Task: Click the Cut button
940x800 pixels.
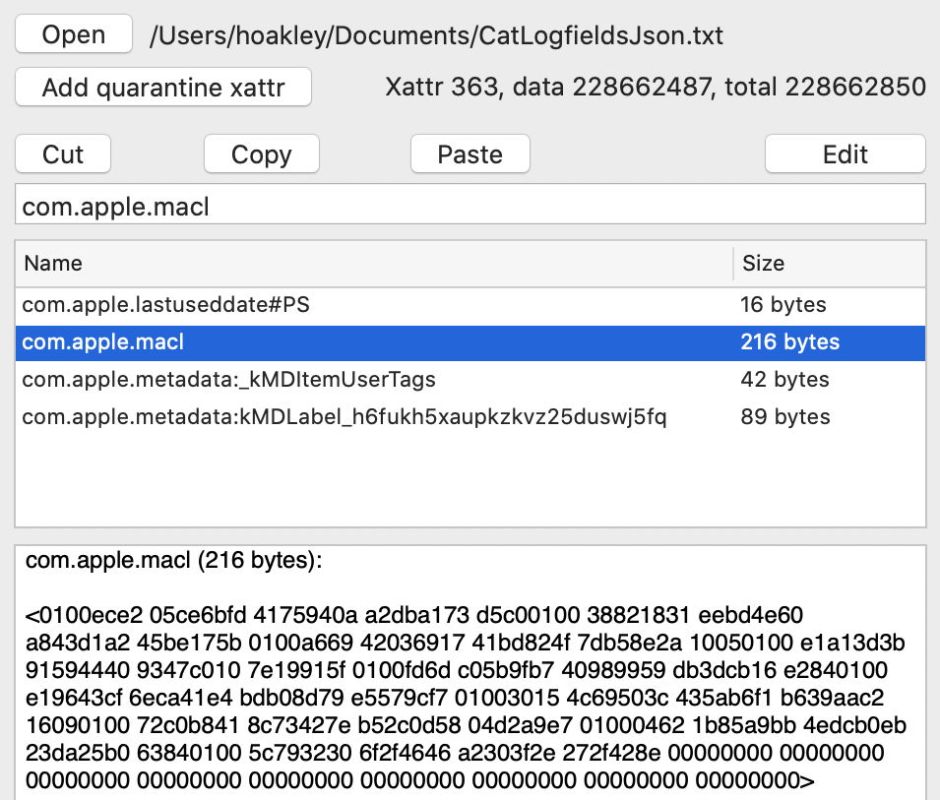Action: 63,154
